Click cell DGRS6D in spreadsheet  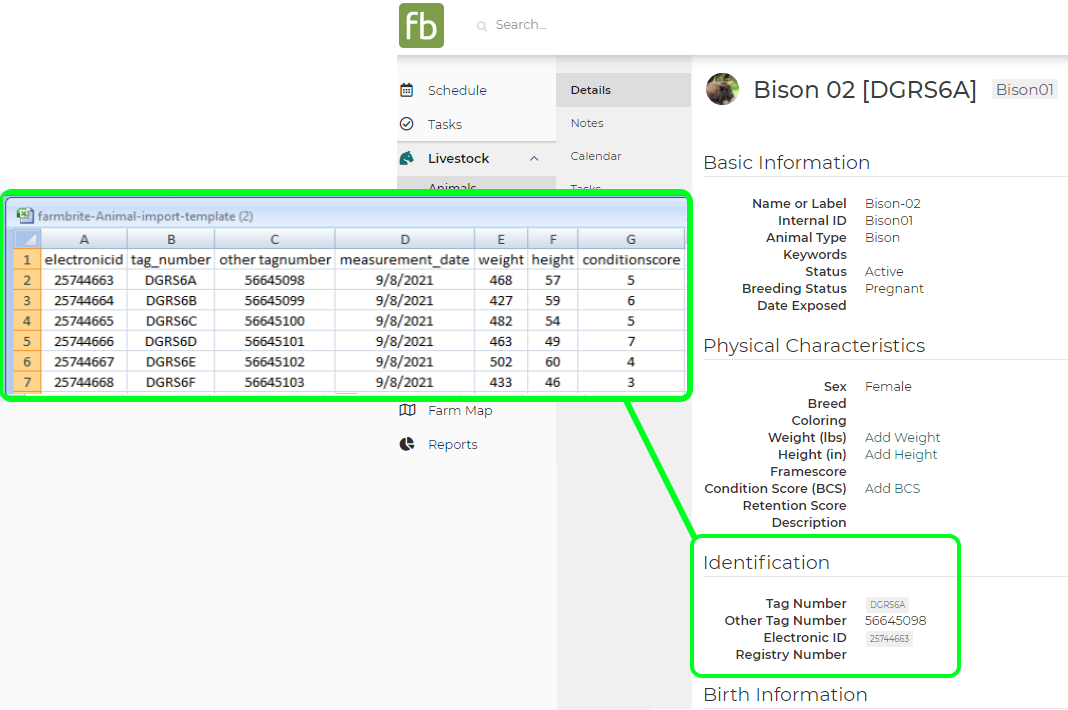pos(171,341)
